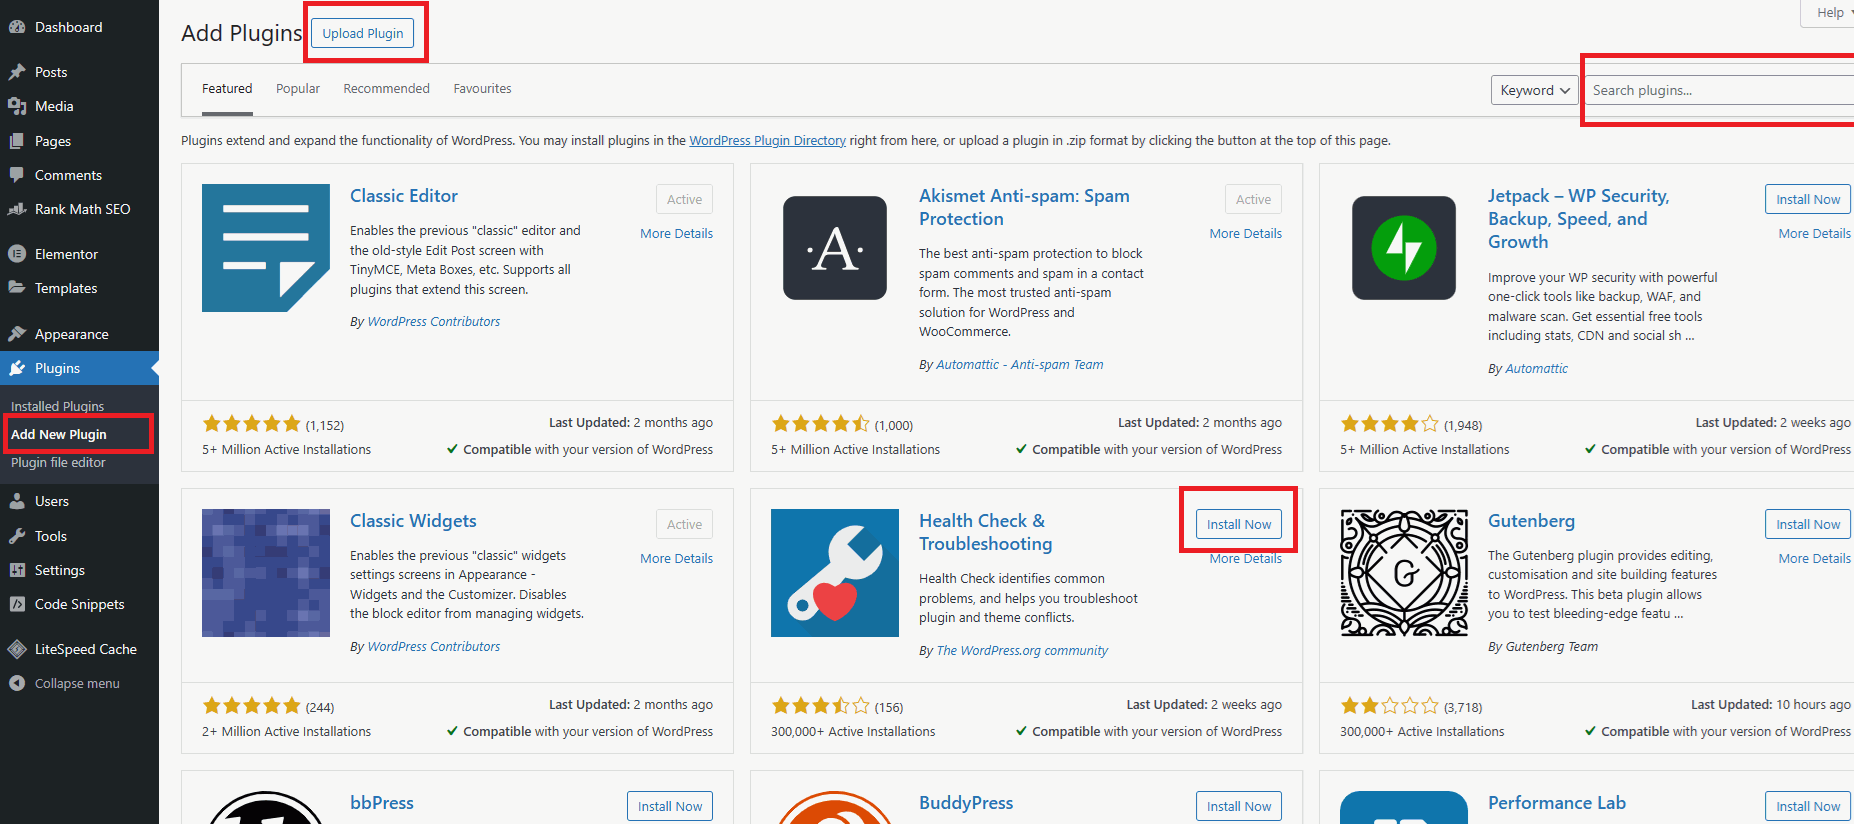The height and width of the screenshot is (824, 1854).
Task: Click the Code Snippets icon
Action: [17, 604]
